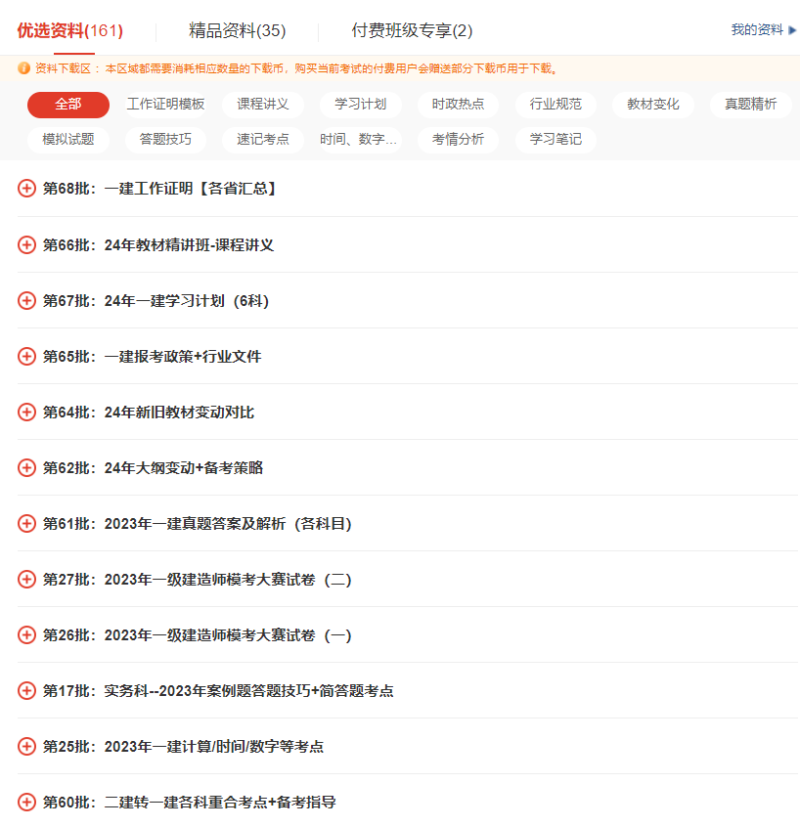
Task: Select the 答题技巧 filter
Action: tap(167, 140)
